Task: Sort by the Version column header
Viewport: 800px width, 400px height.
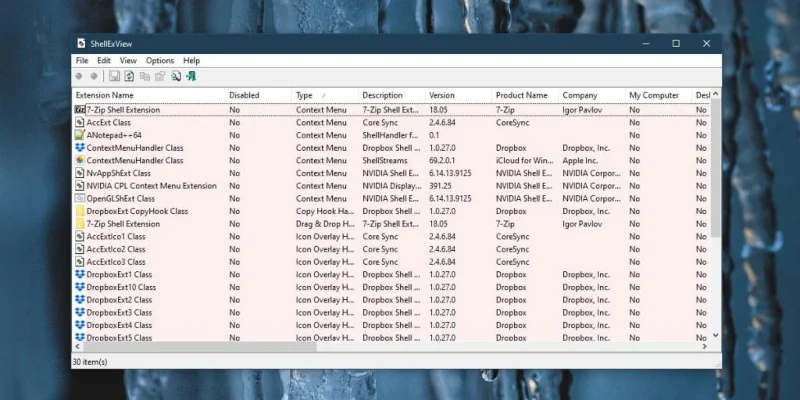Action: point(459,95)
